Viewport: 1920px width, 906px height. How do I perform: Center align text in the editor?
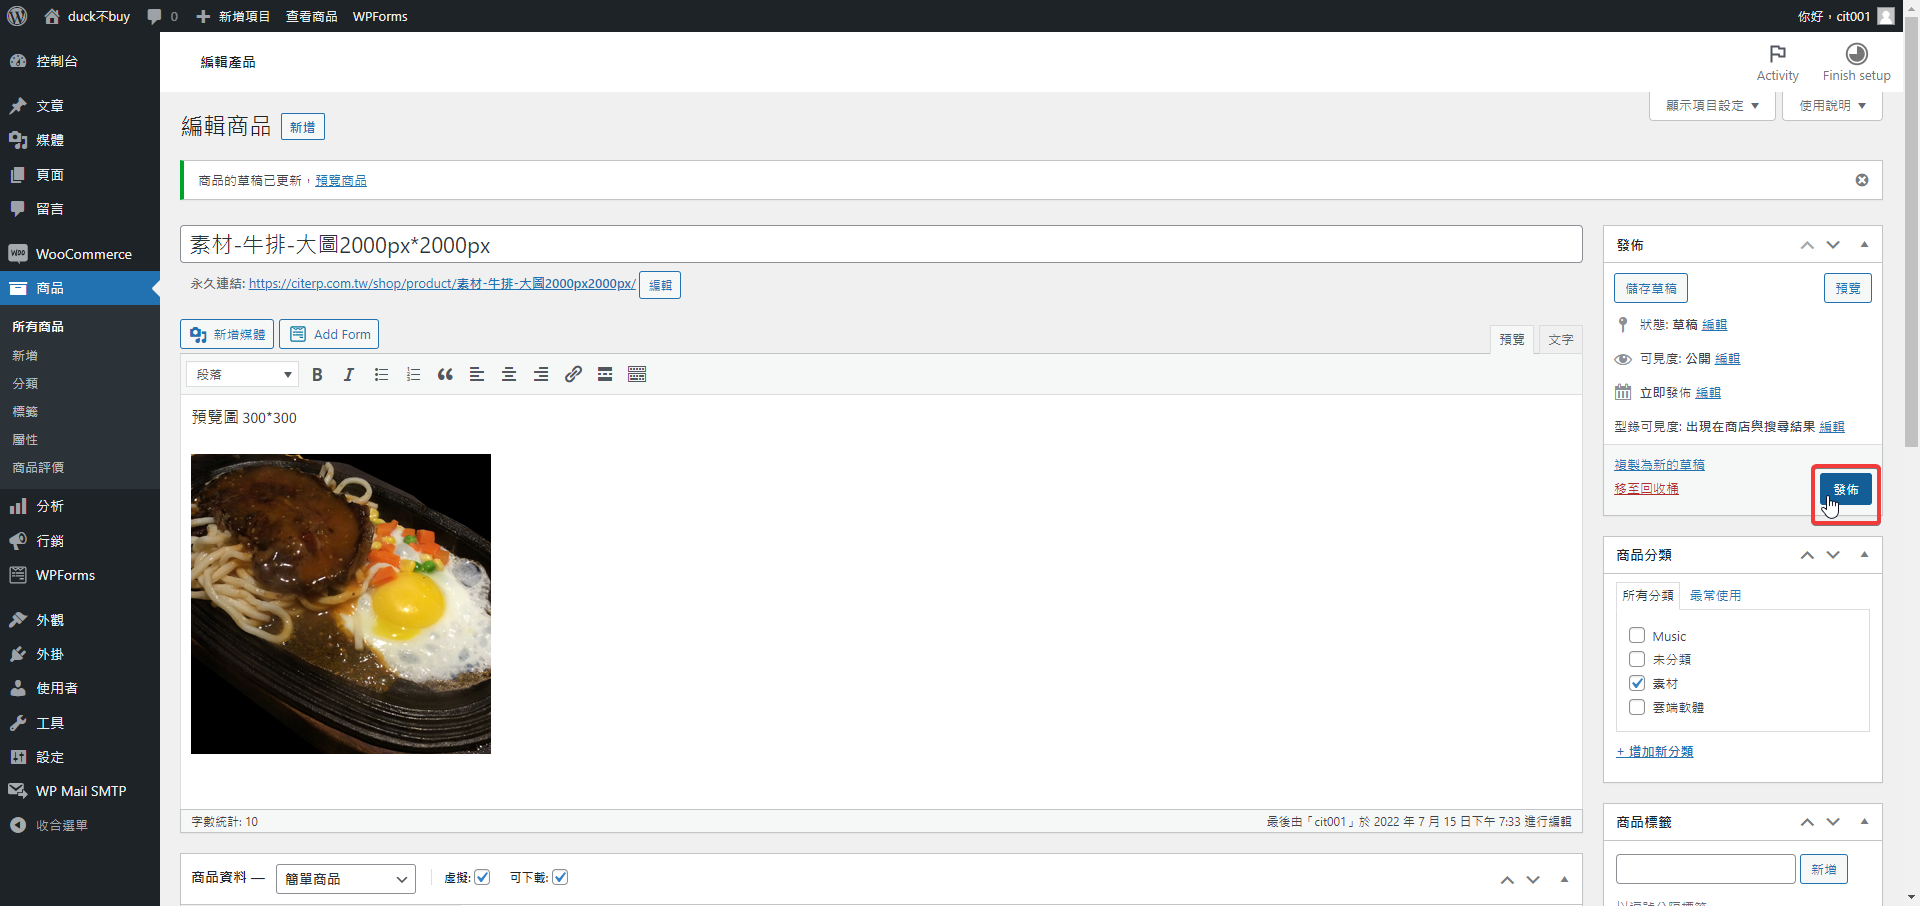coord(509,374)
